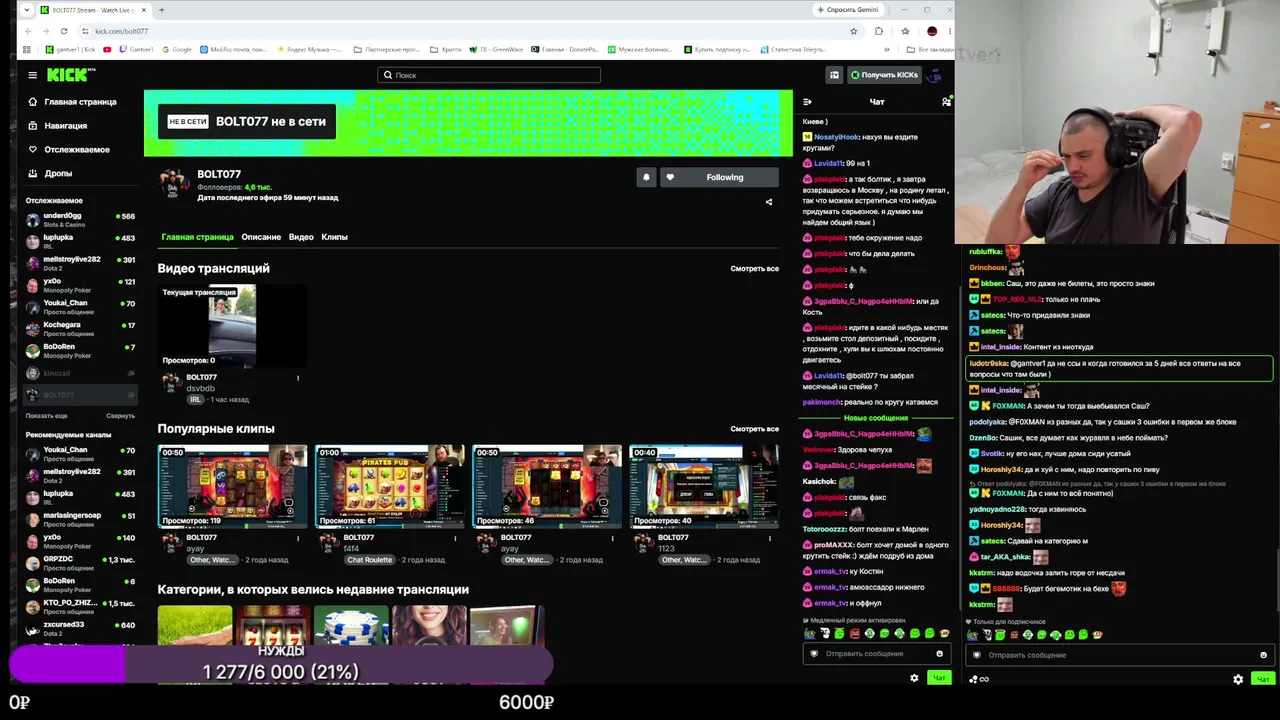Screen dimensions: 1280x720
Task: Click the right chat message input field
Action: click(x=1120, y=655)
